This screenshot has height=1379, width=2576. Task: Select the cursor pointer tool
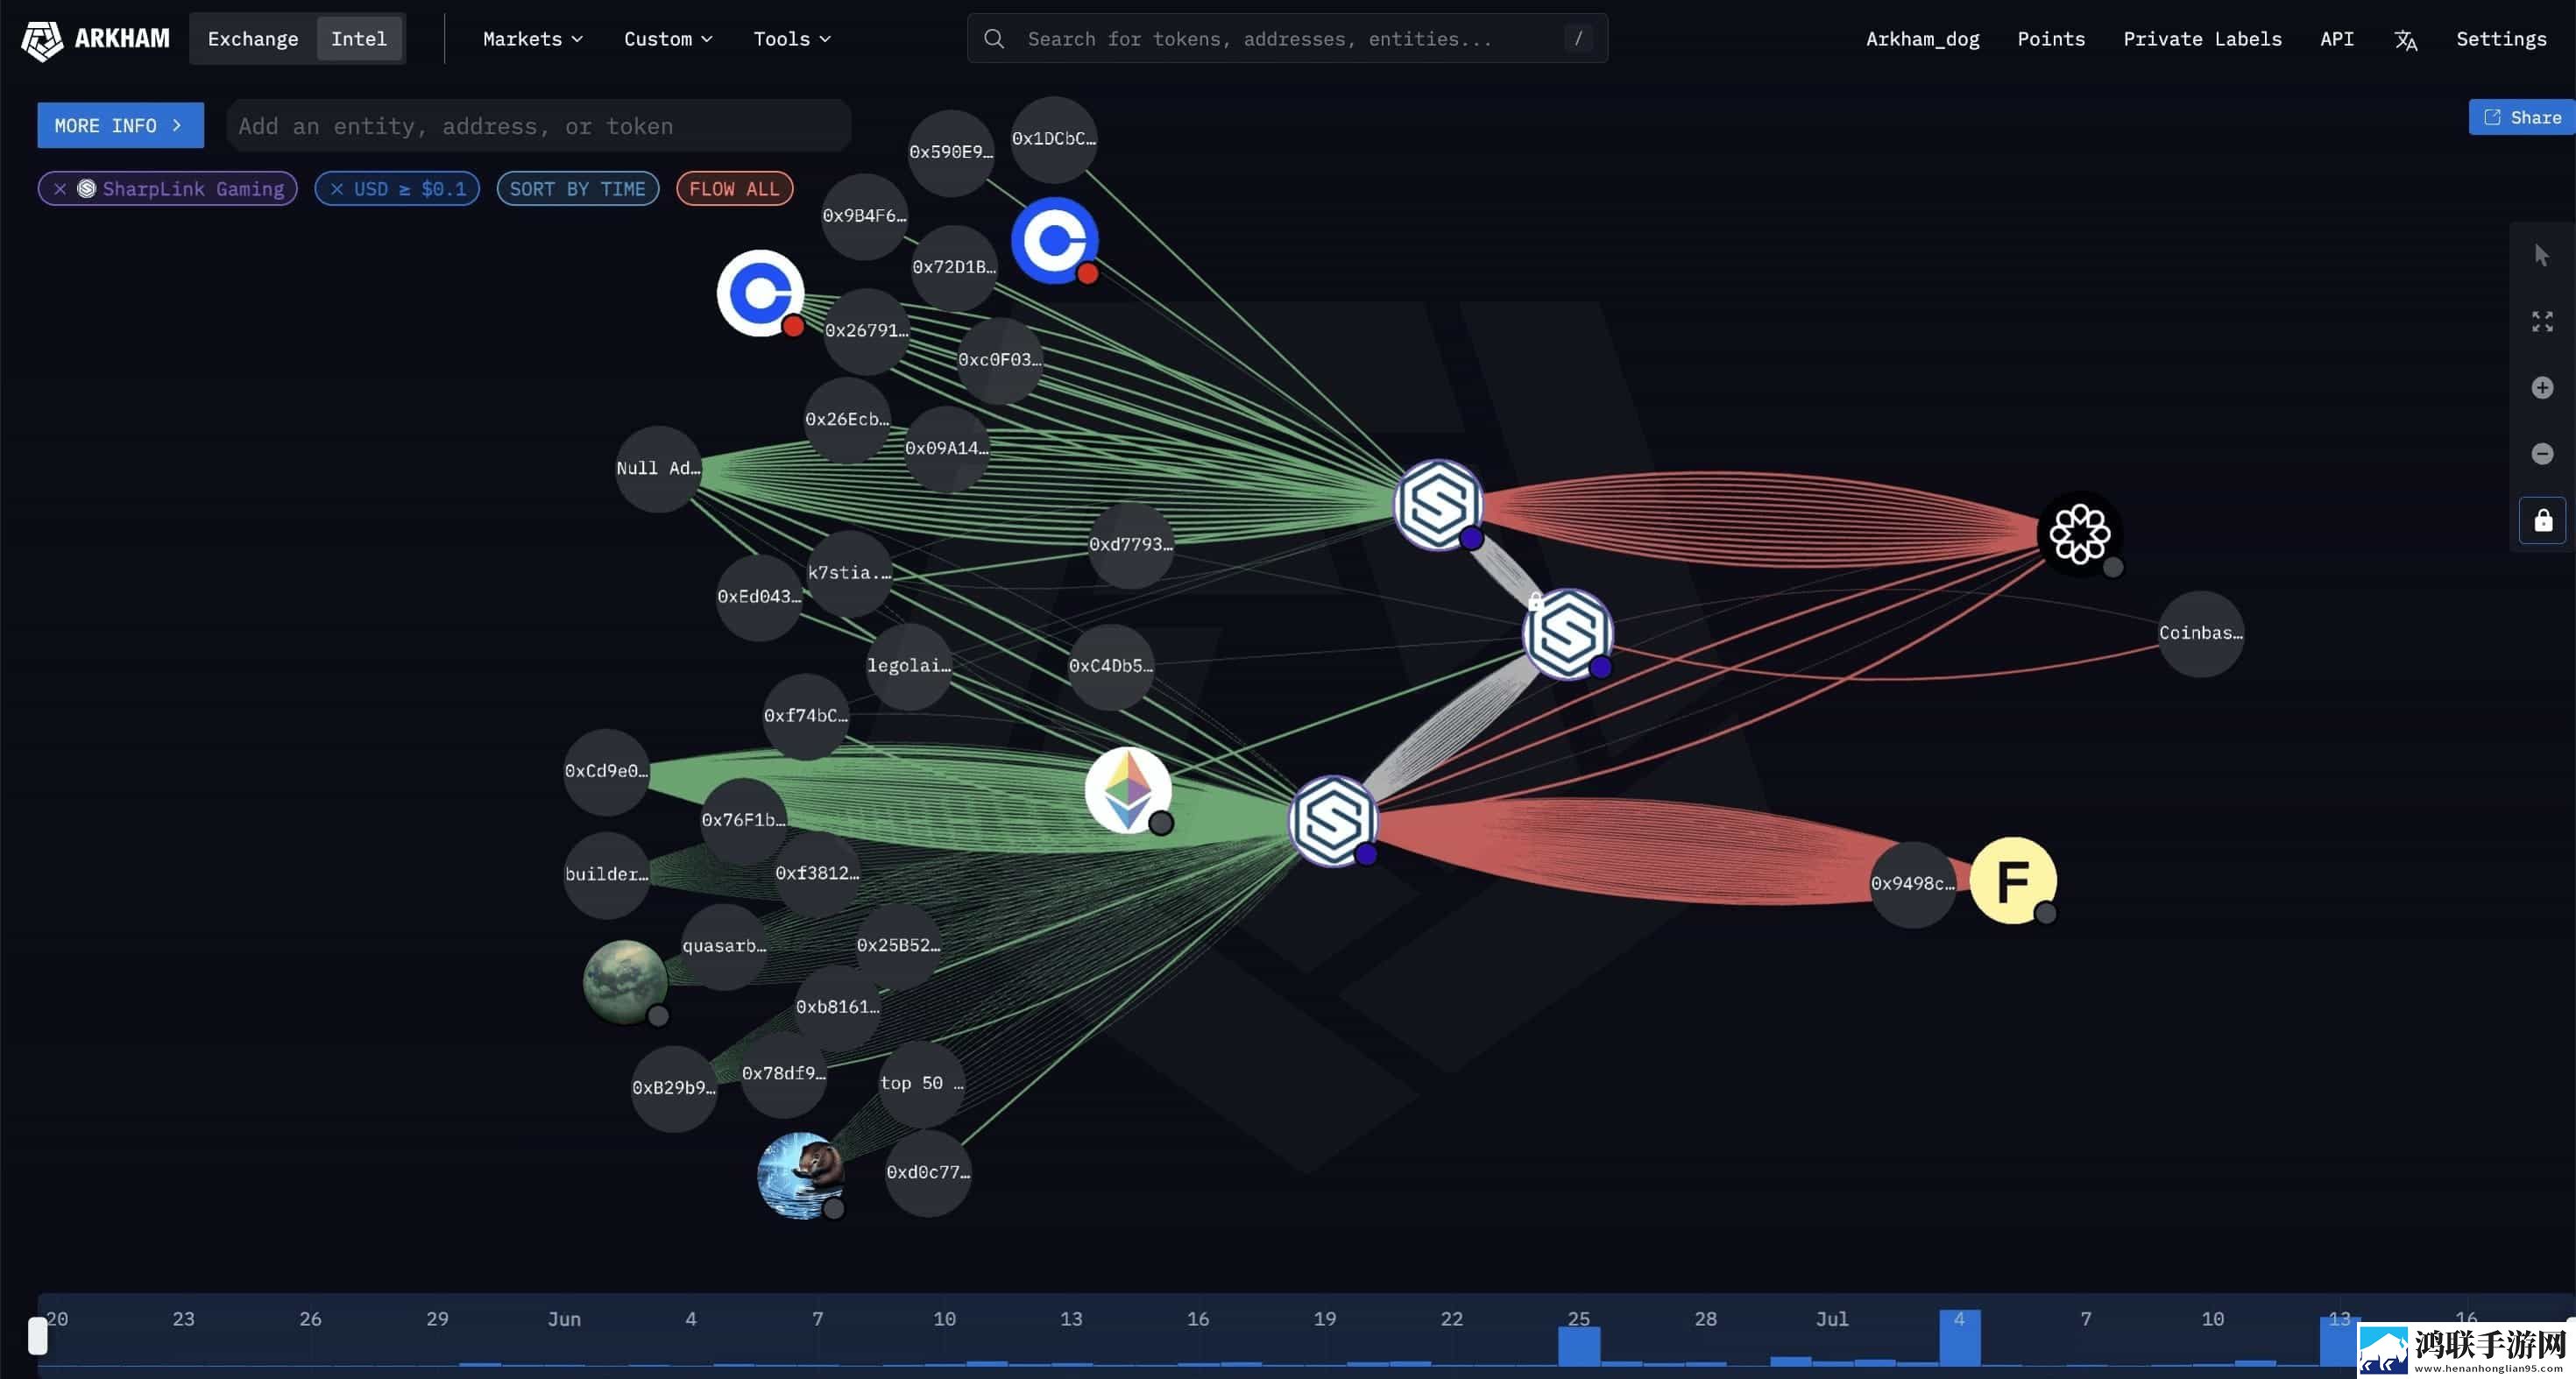(2542, 256)
